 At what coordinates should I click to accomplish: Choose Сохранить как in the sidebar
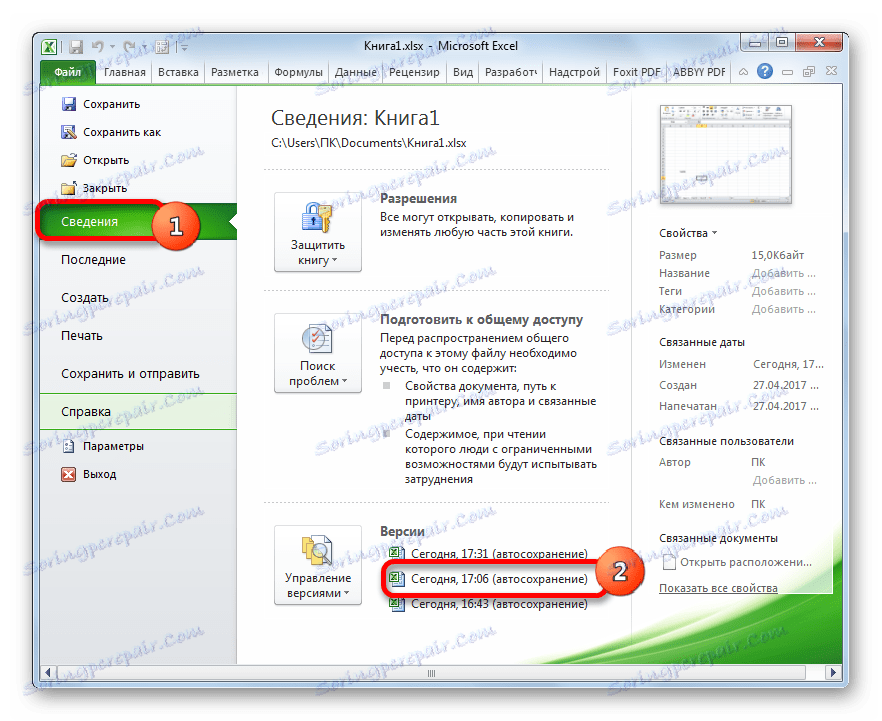pos(122,132)
